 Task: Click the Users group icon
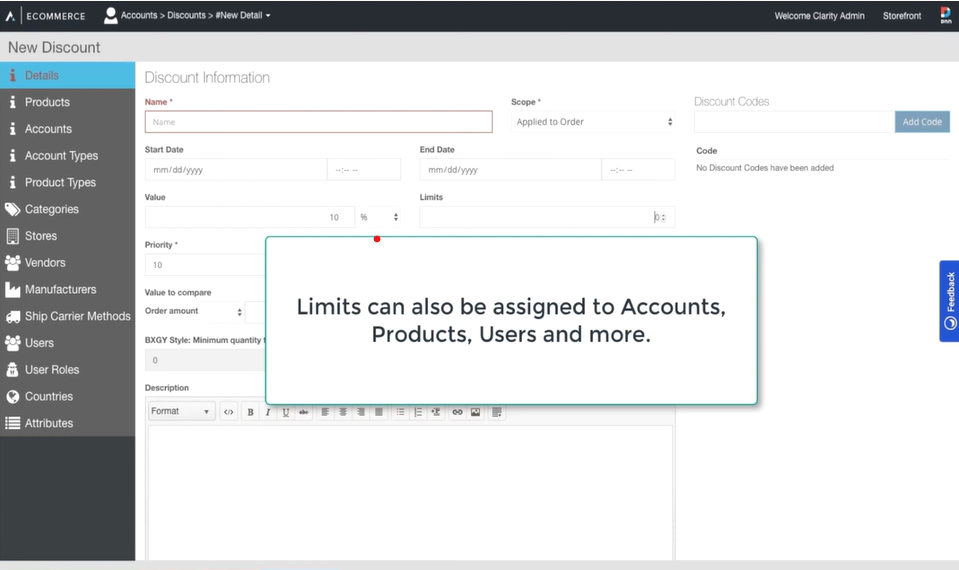(12, 343)
